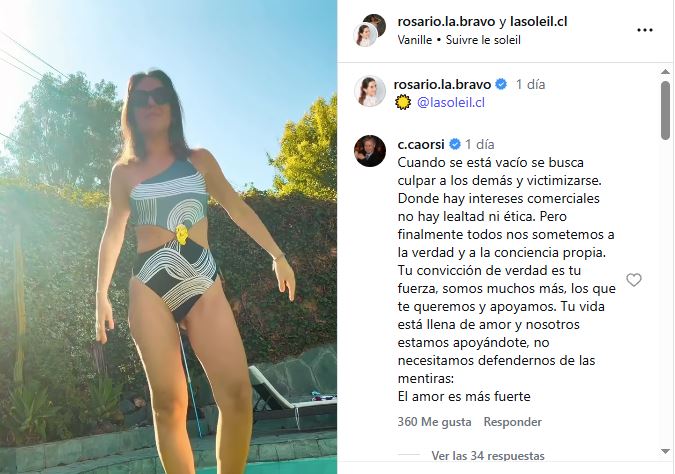Viewport: 675px width, 474px height.
Task: Open lasoleil.cl profile from header
Action: pyautogui.click(x=539, y=22)
